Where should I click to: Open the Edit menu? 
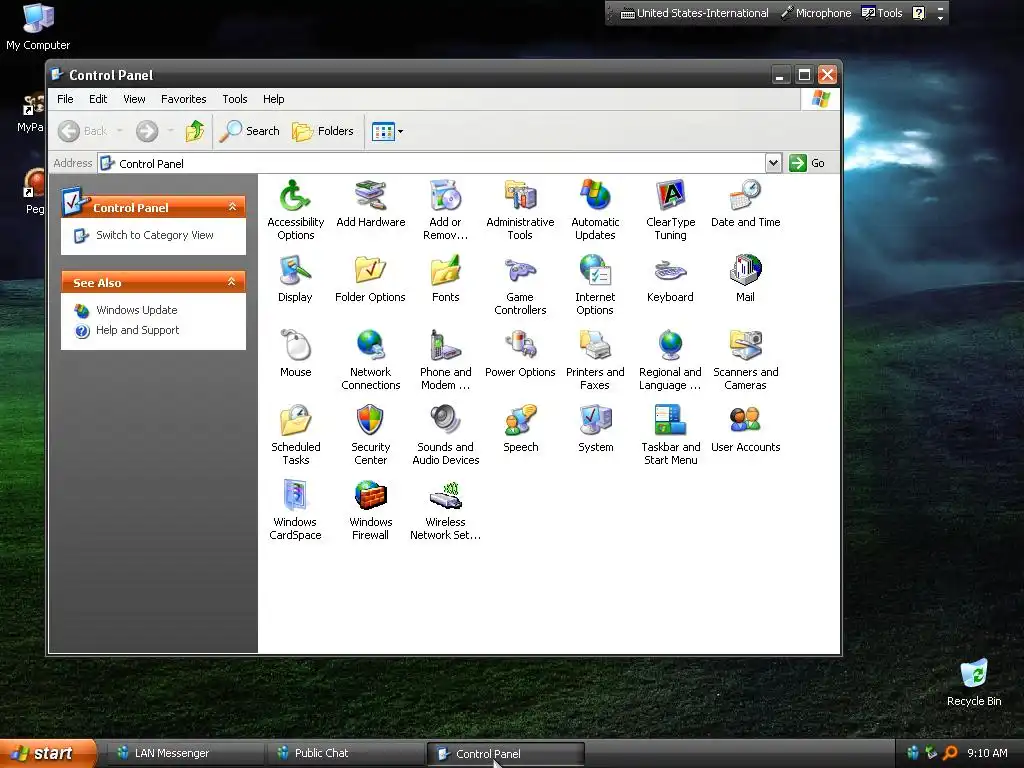point(98,99)
